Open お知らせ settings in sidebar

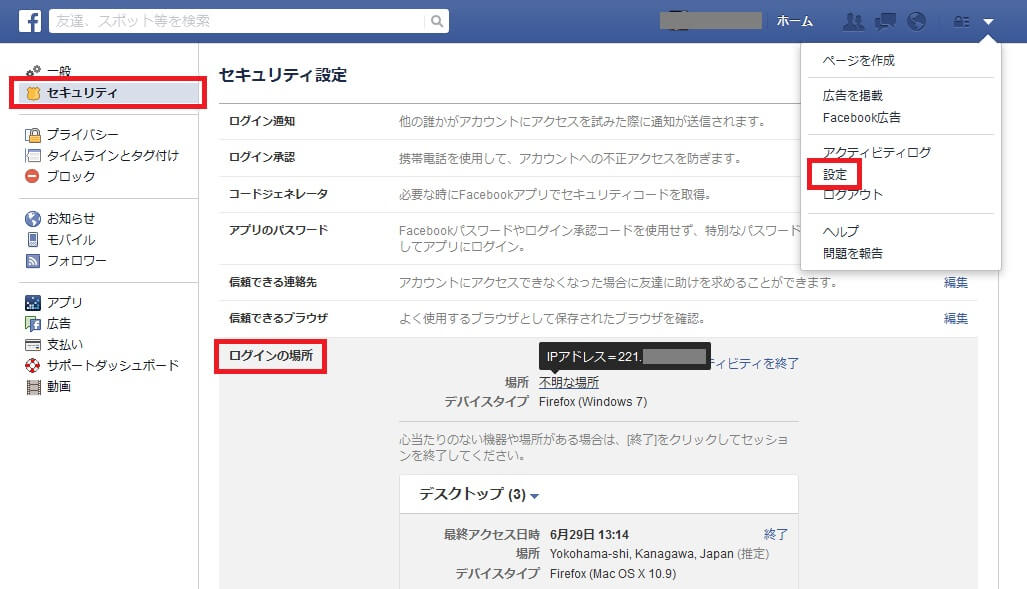pyautogui.click(x=71, y=219)
